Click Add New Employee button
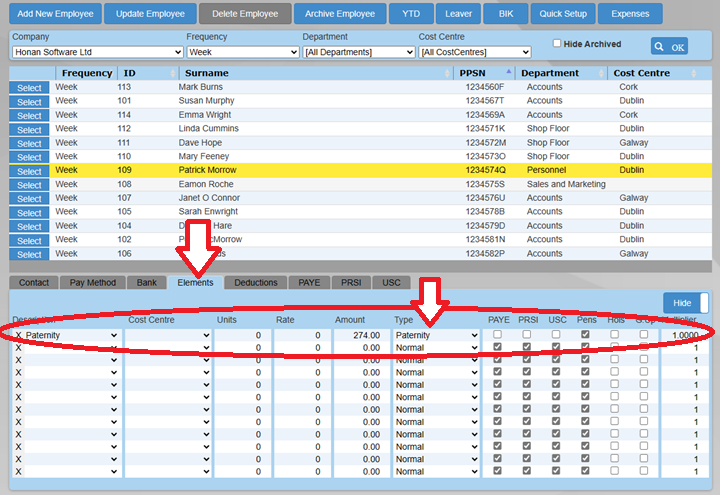Image resolution: width=720 pixels, height=495 pixels. pyautogui.click(x=56, y=14)
